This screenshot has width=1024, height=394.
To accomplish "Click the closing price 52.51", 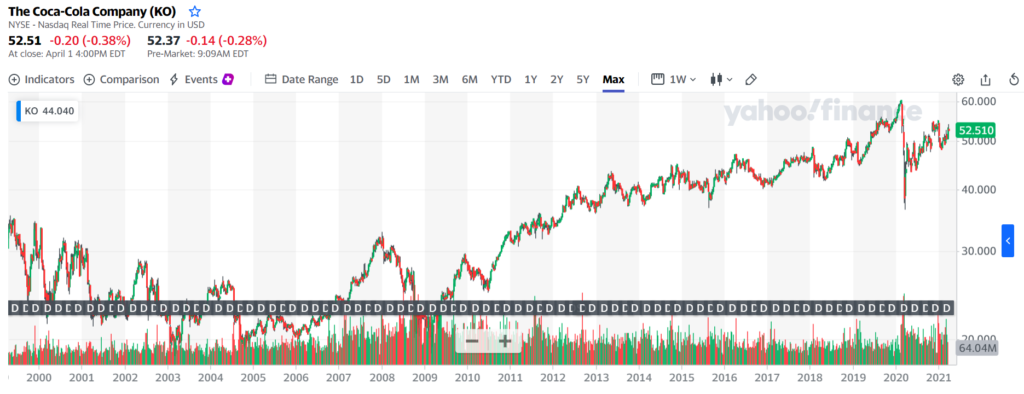I will [x=24, y=41].
